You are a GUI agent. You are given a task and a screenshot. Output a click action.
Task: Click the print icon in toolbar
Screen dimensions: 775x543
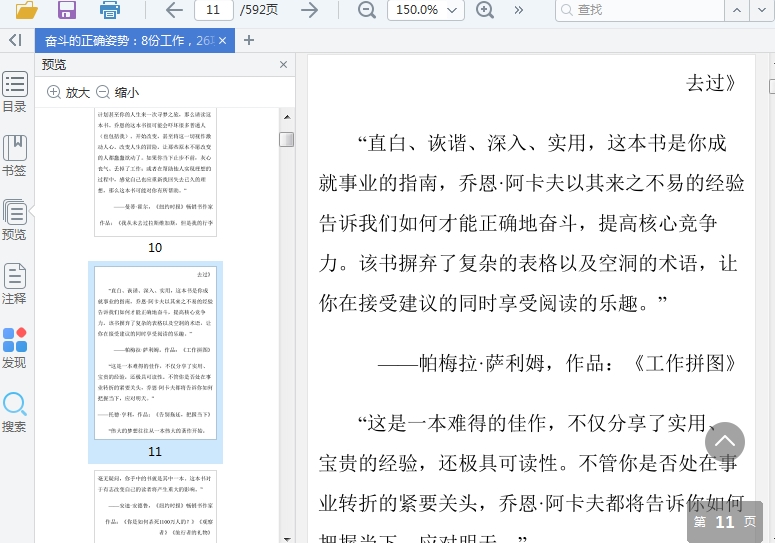(109, 10)
